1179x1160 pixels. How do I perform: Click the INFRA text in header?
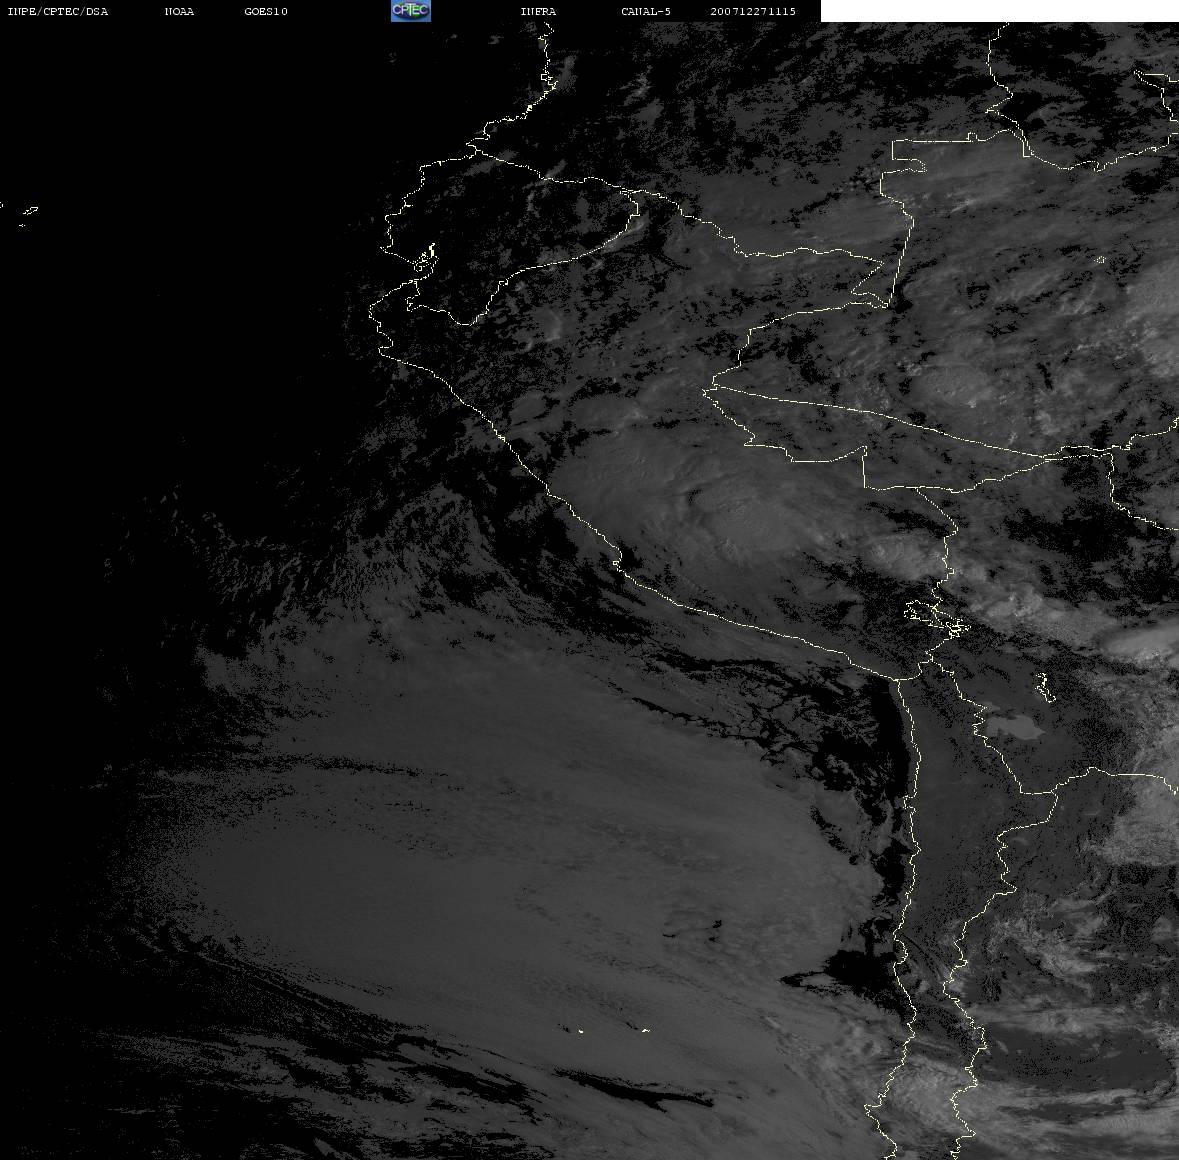click(x=538, y=12)
